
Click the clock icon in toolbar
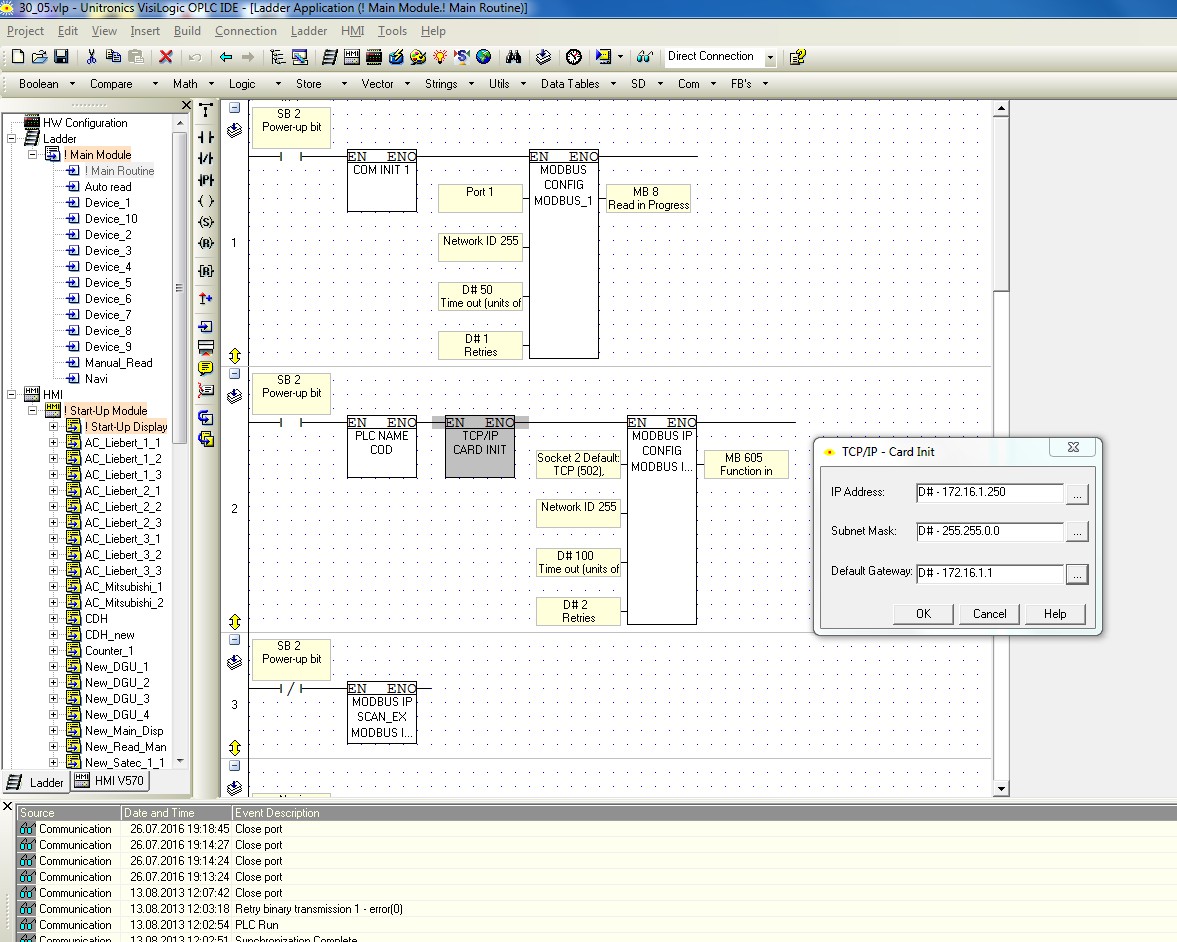(x=573, y=57)
